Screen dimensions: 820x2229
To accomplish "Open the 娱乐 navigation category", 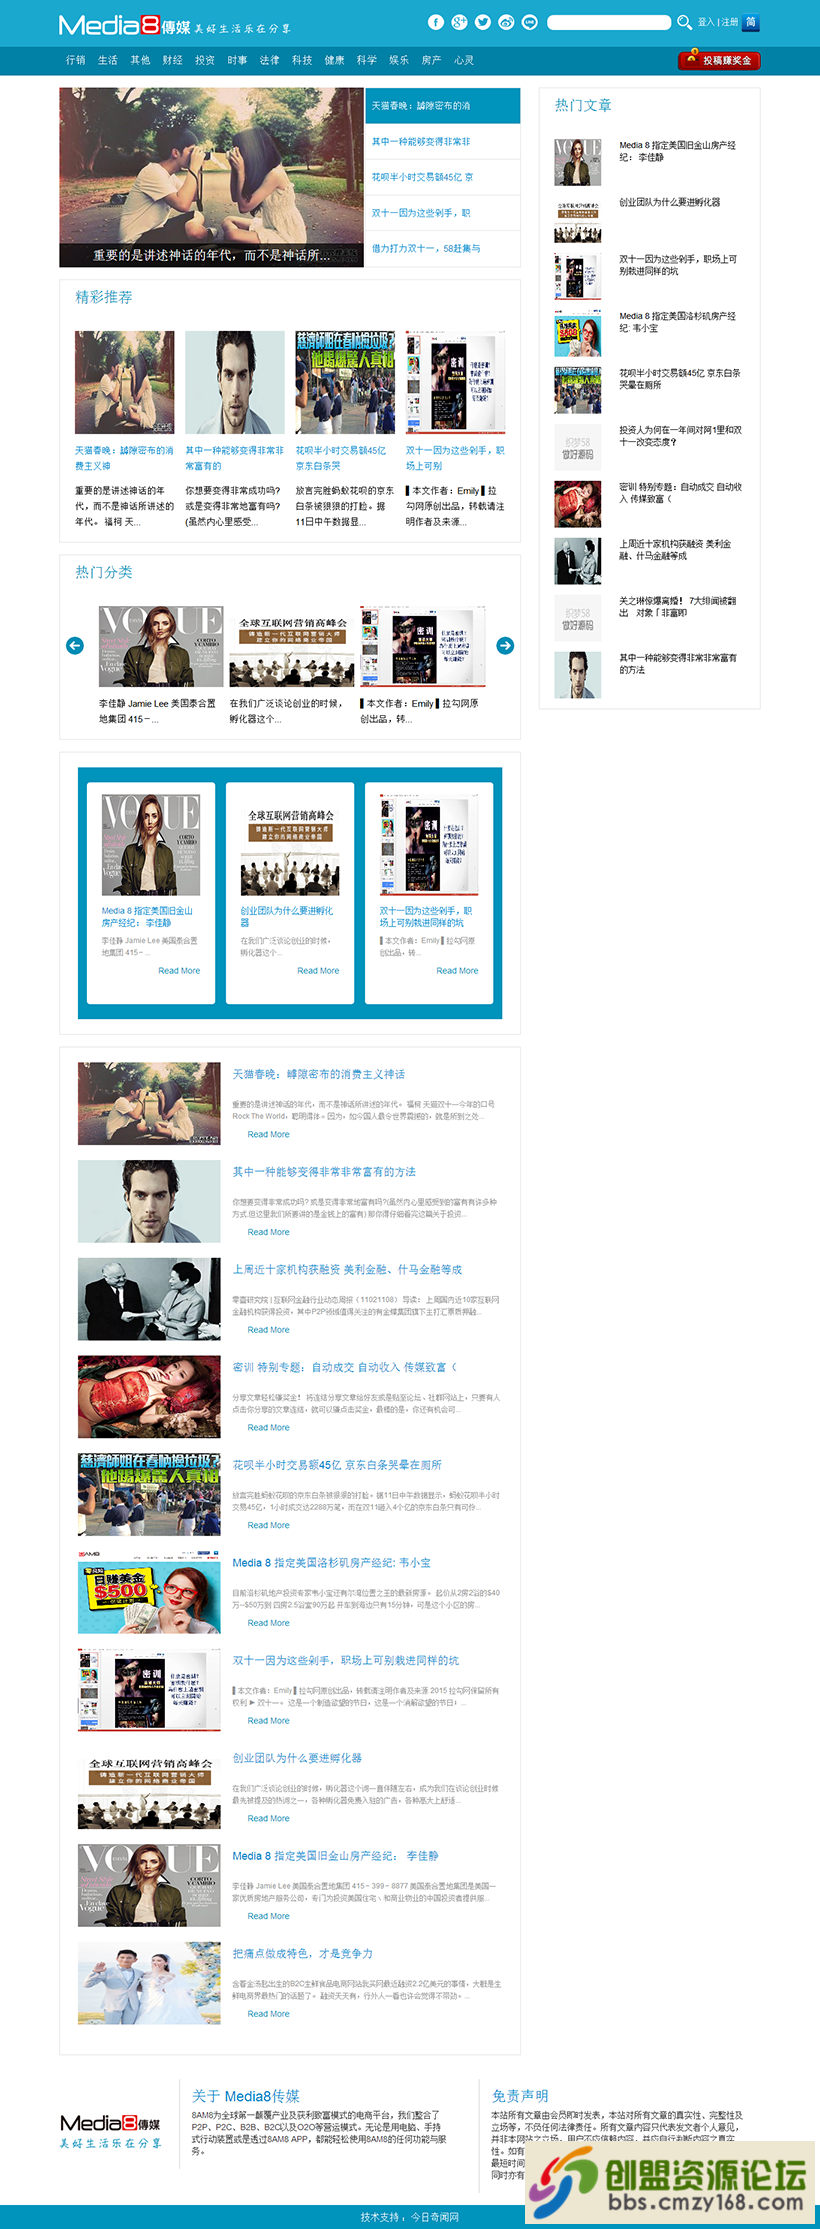I will coord(399,60).
